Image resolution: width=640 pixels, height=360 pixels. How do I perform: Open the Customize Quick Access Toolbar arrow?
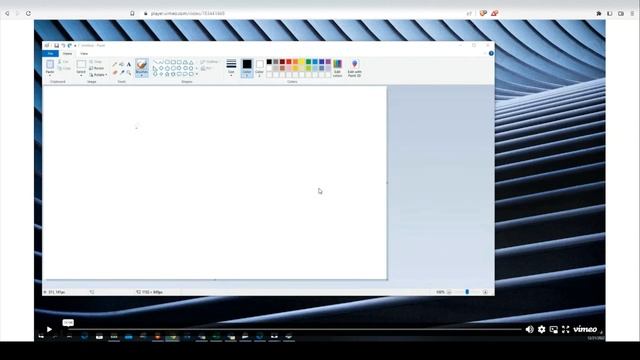pyautogui.click(x=75, y=46)
